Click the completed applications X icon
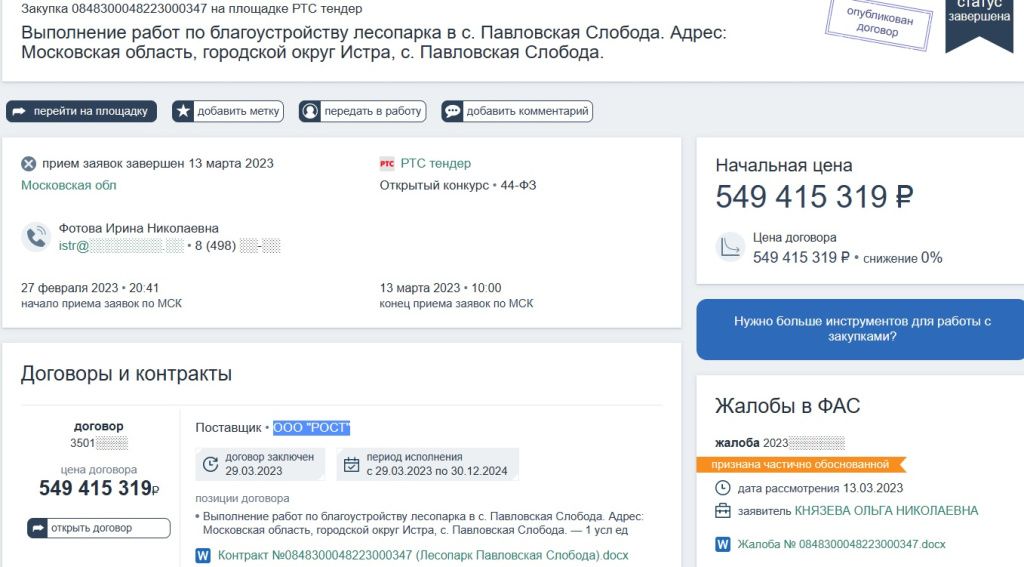 [29, 164]
